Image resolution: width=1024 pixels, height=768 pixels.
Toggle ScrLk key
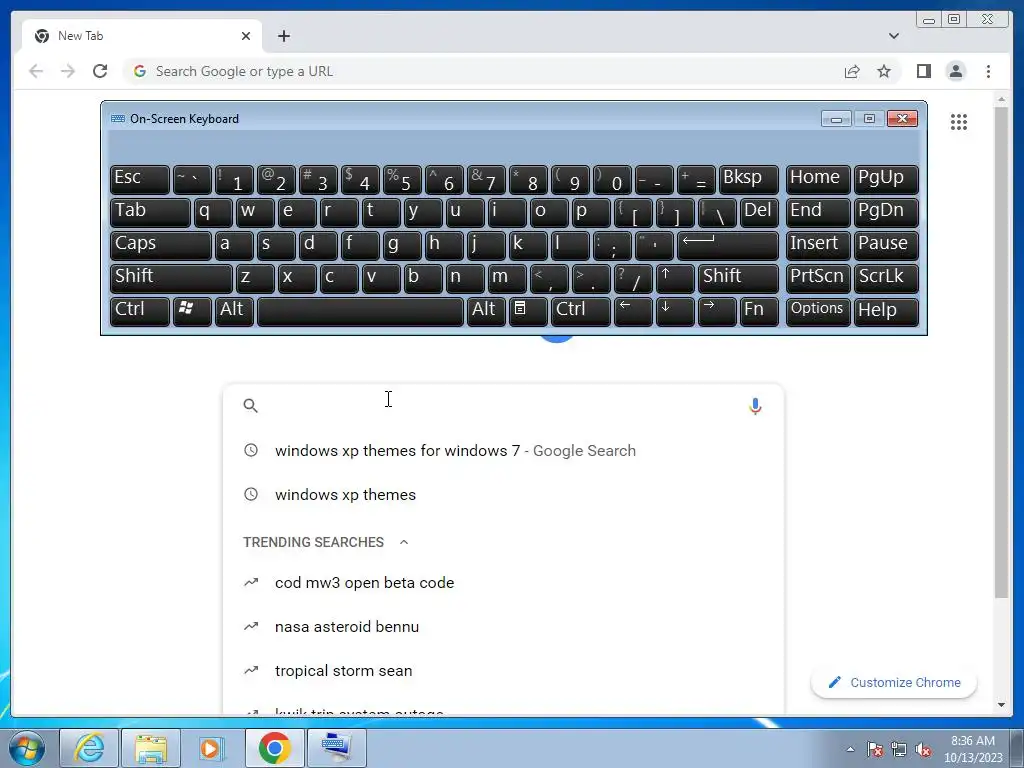(886, 277)
